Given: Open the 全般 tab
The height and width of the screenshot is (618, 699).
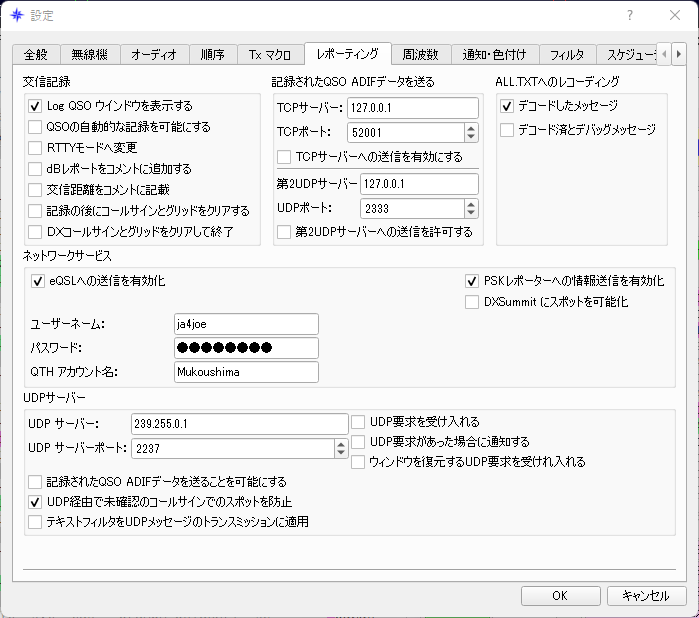Looking at the screenshot, I should tap(36, 55).
